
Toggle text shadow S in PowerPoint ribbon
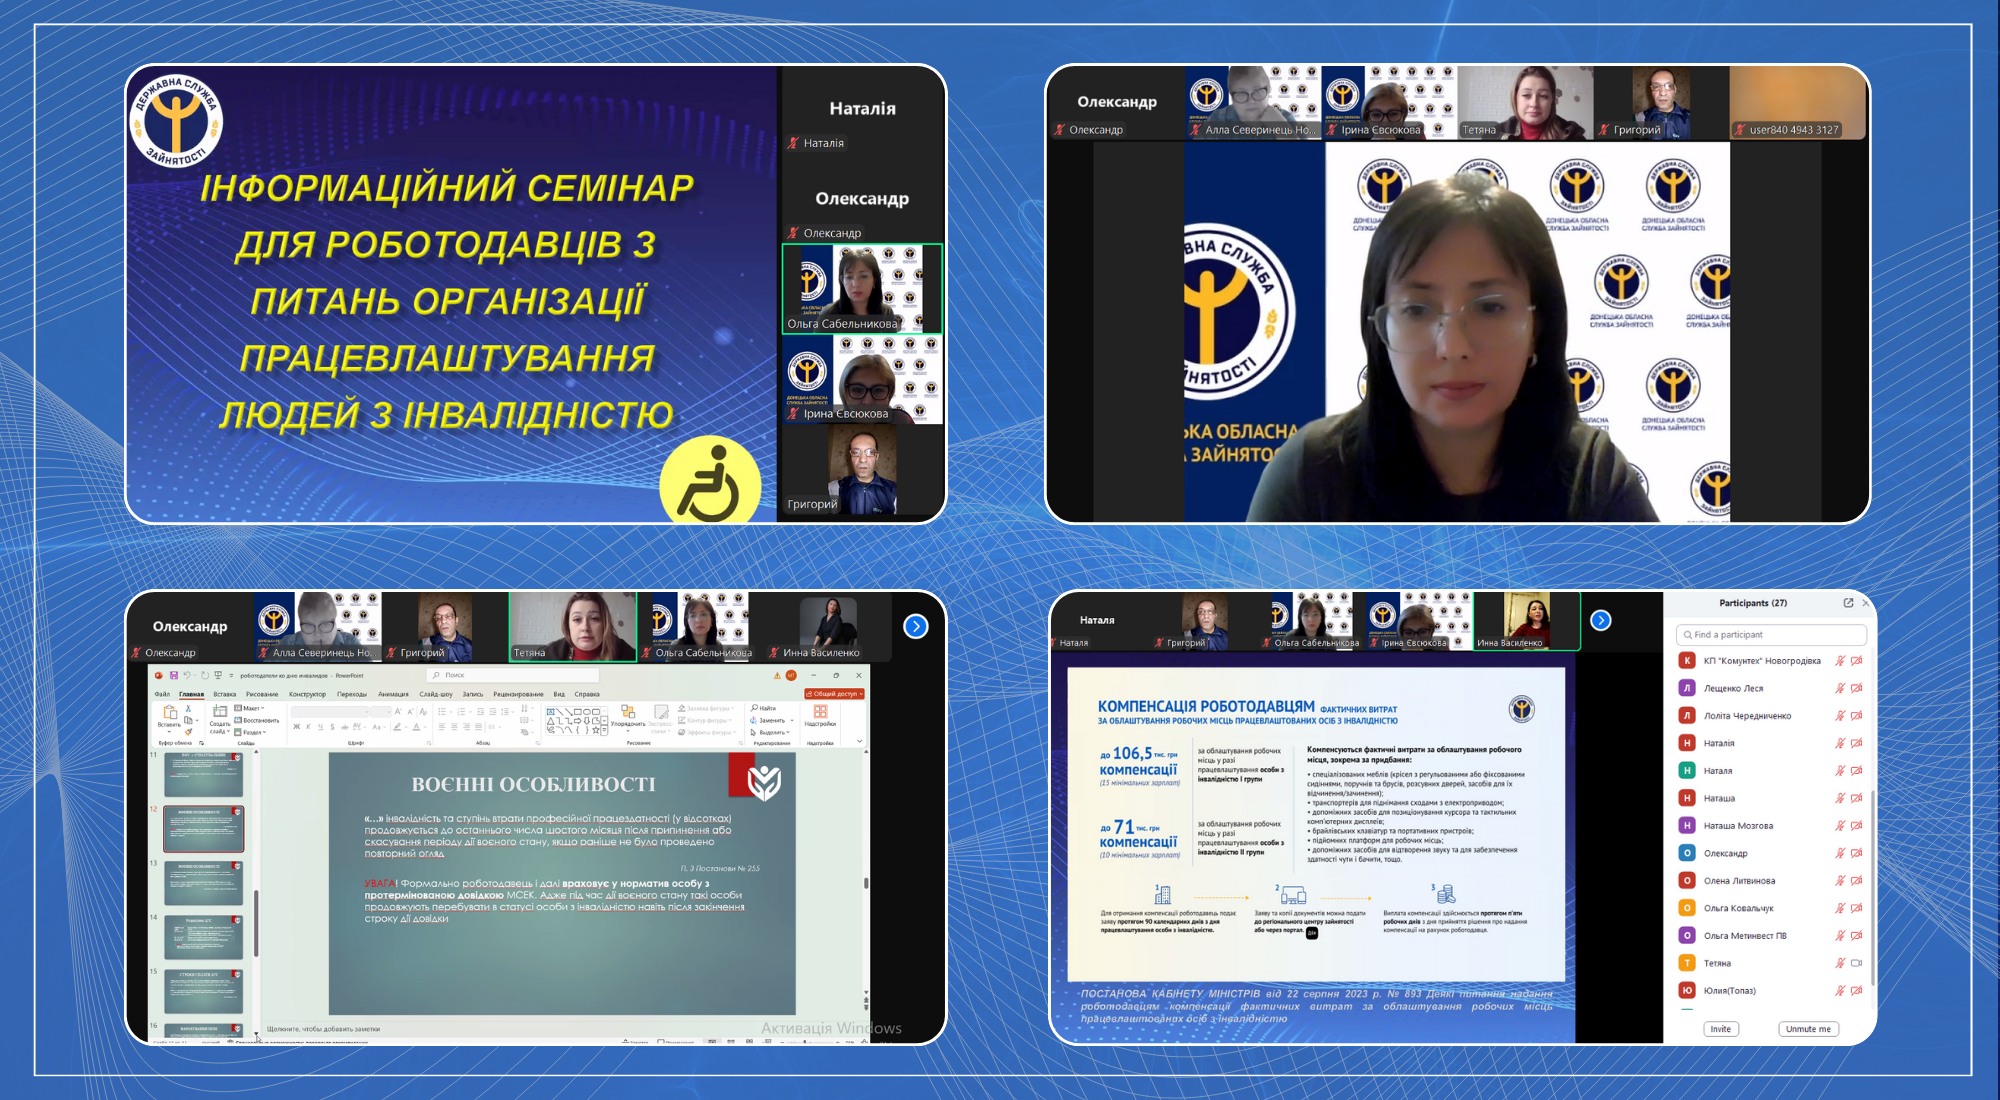332,727
